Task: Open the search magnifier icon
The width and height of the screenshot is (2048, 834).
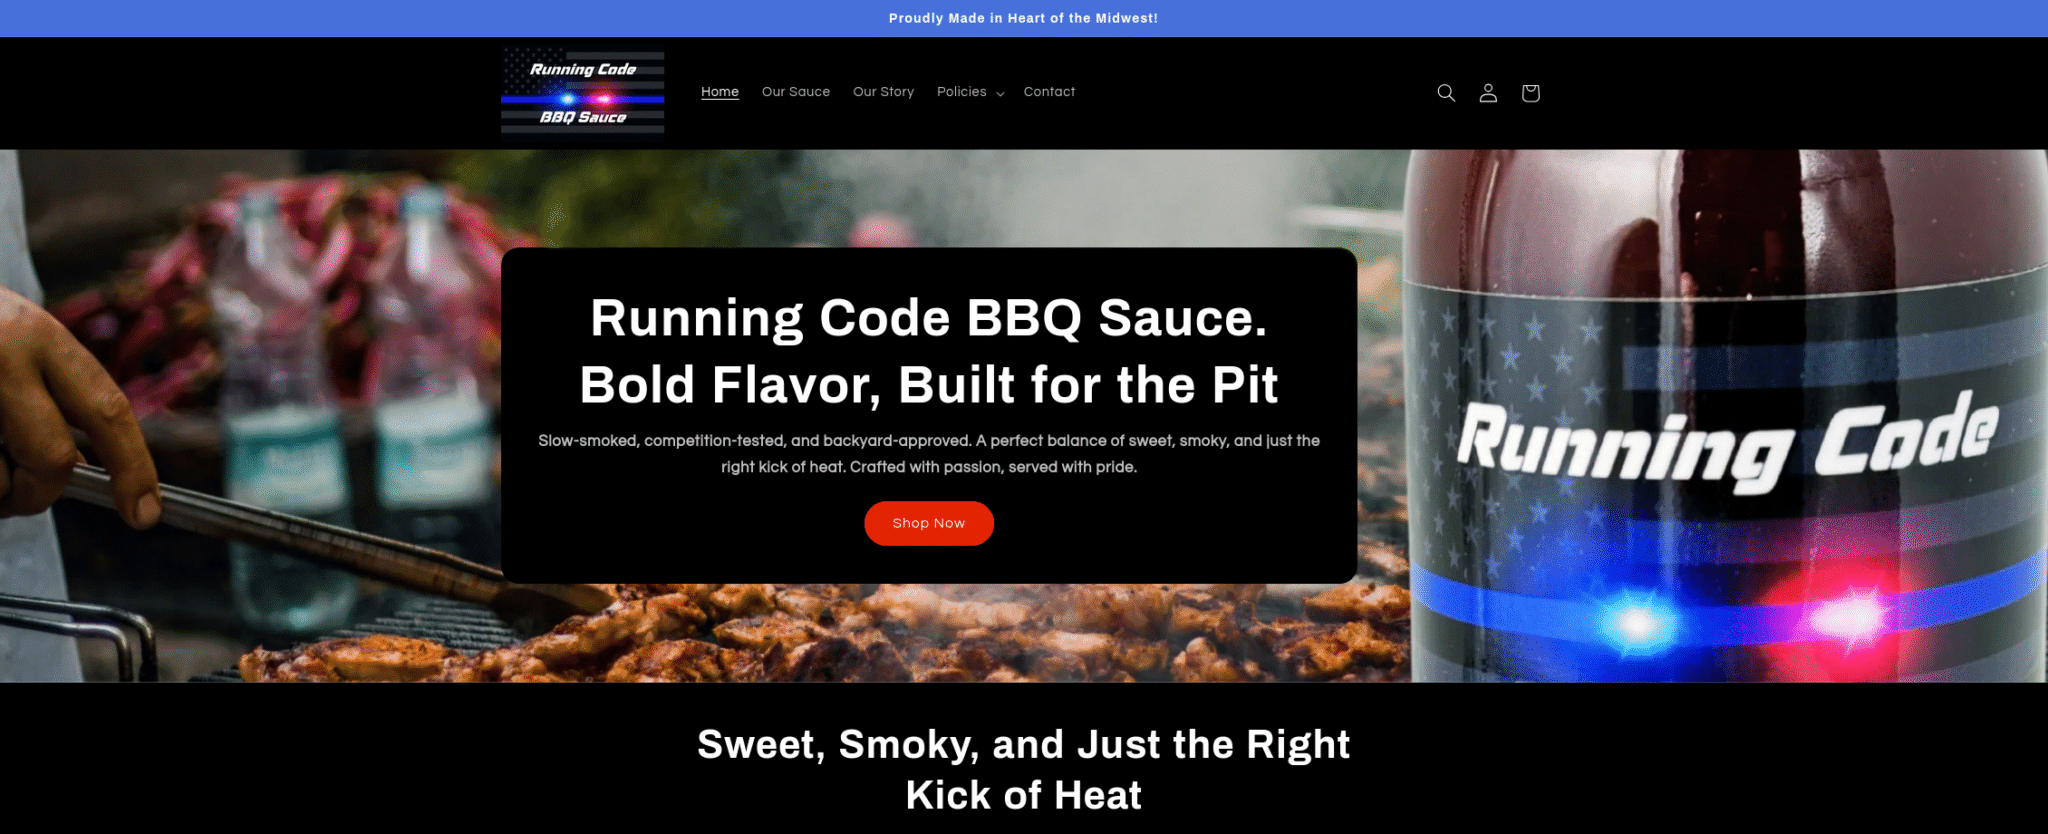Action: [x=1446, y=93]
